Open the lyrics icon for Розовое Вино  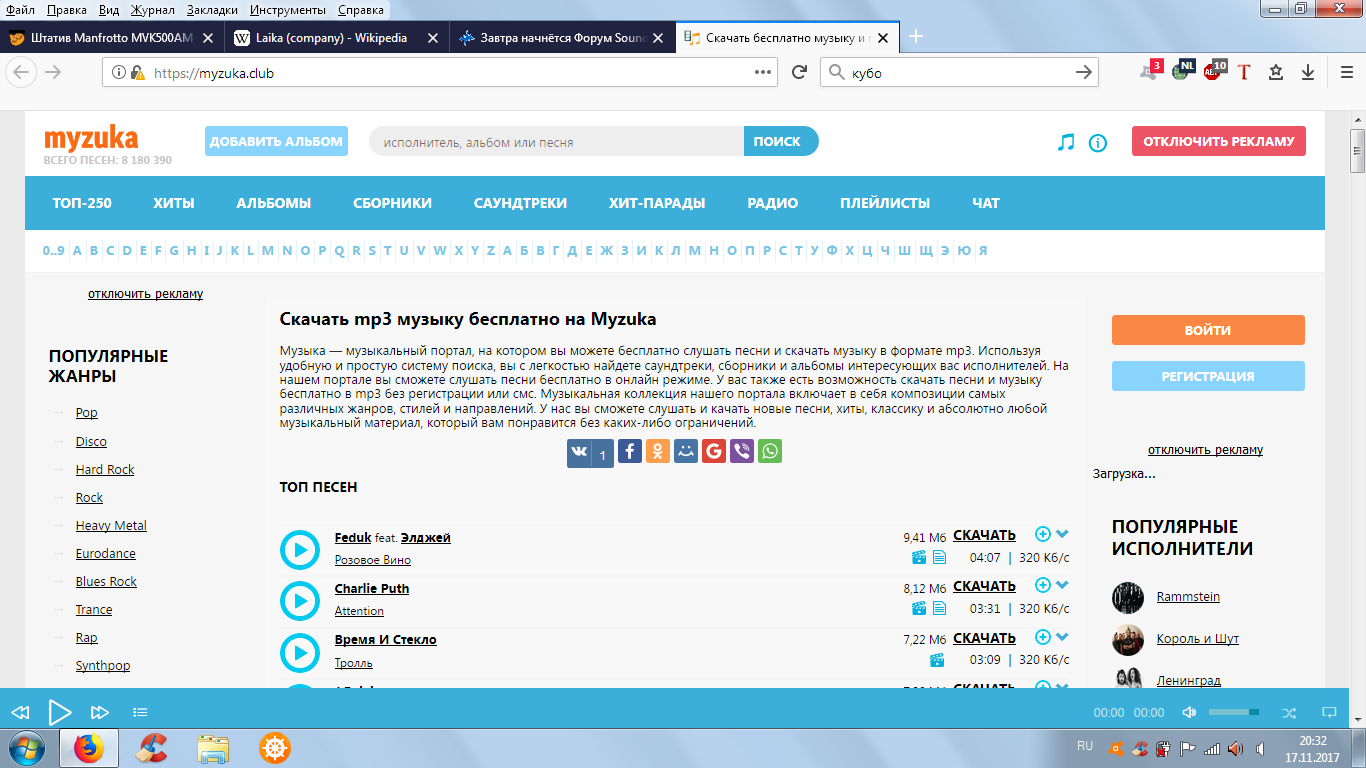939,557
